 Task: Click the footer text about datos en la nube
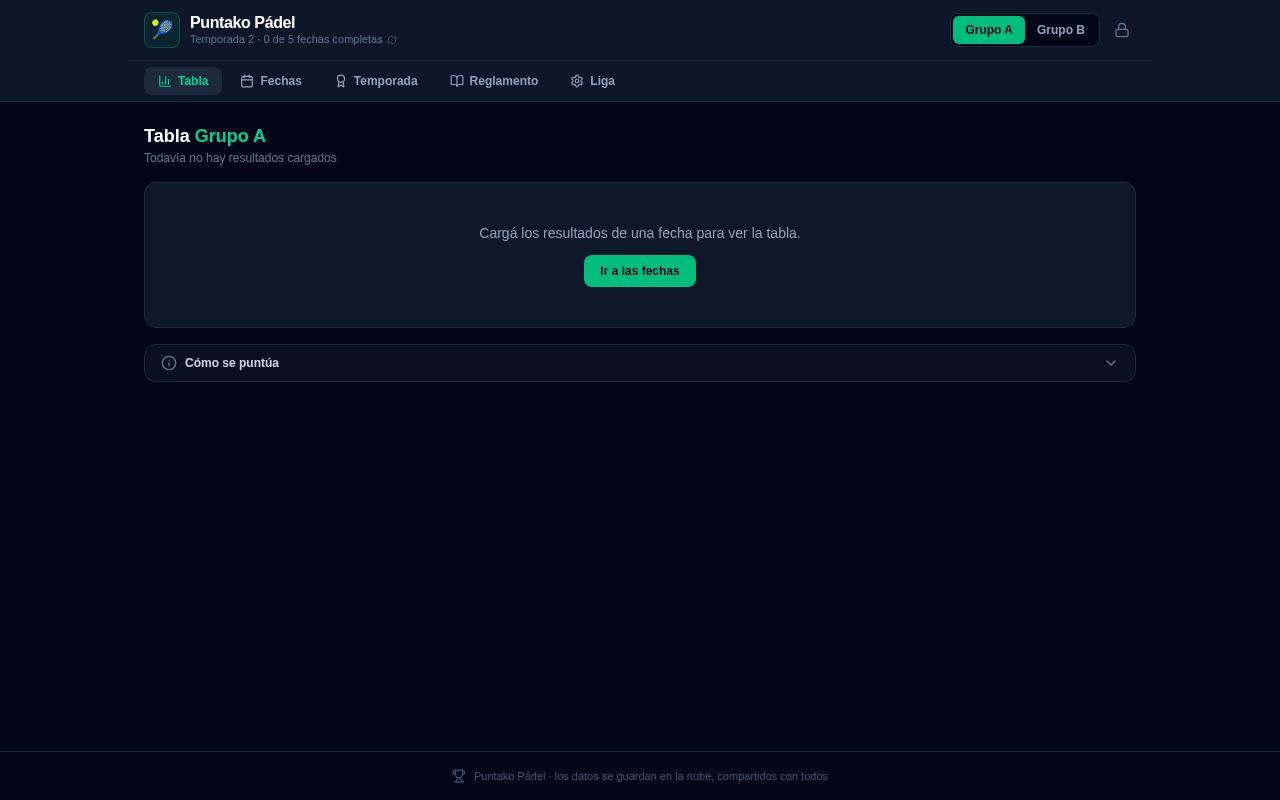(x=651, y=776)
